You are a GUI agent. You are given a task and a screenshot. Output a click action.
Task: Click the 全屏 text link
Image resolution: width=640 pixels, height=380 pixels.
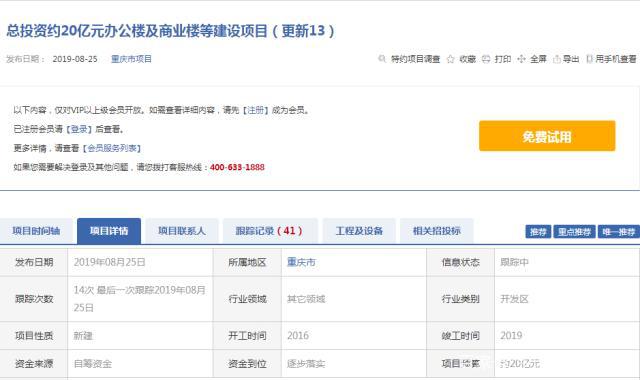(x=538, y=59)
